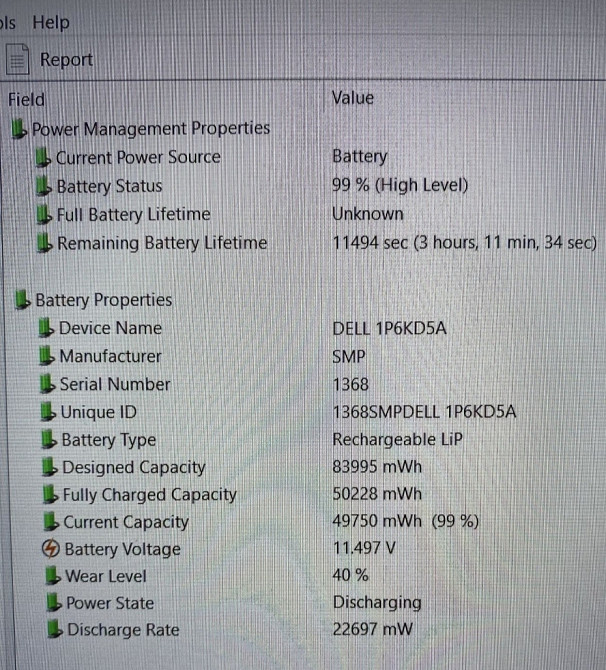
Task: Click the Current Capacity row icon
Action: (51, 522)
